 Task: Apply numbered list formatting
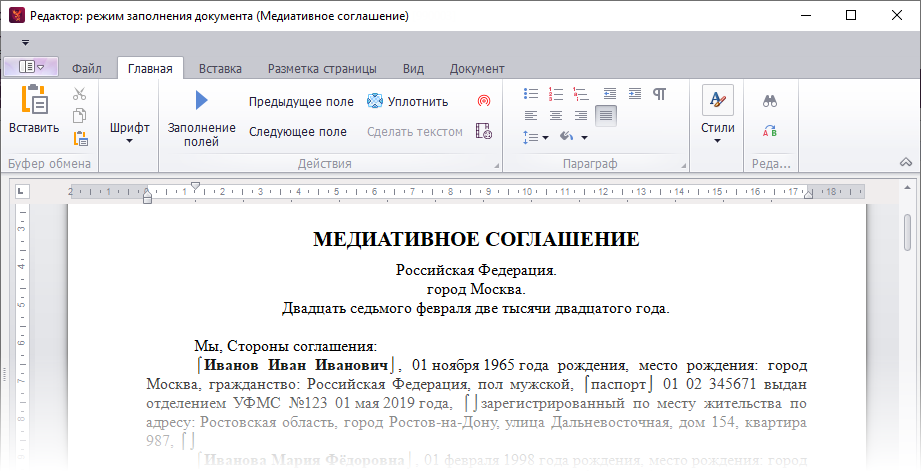pos(556,93)
